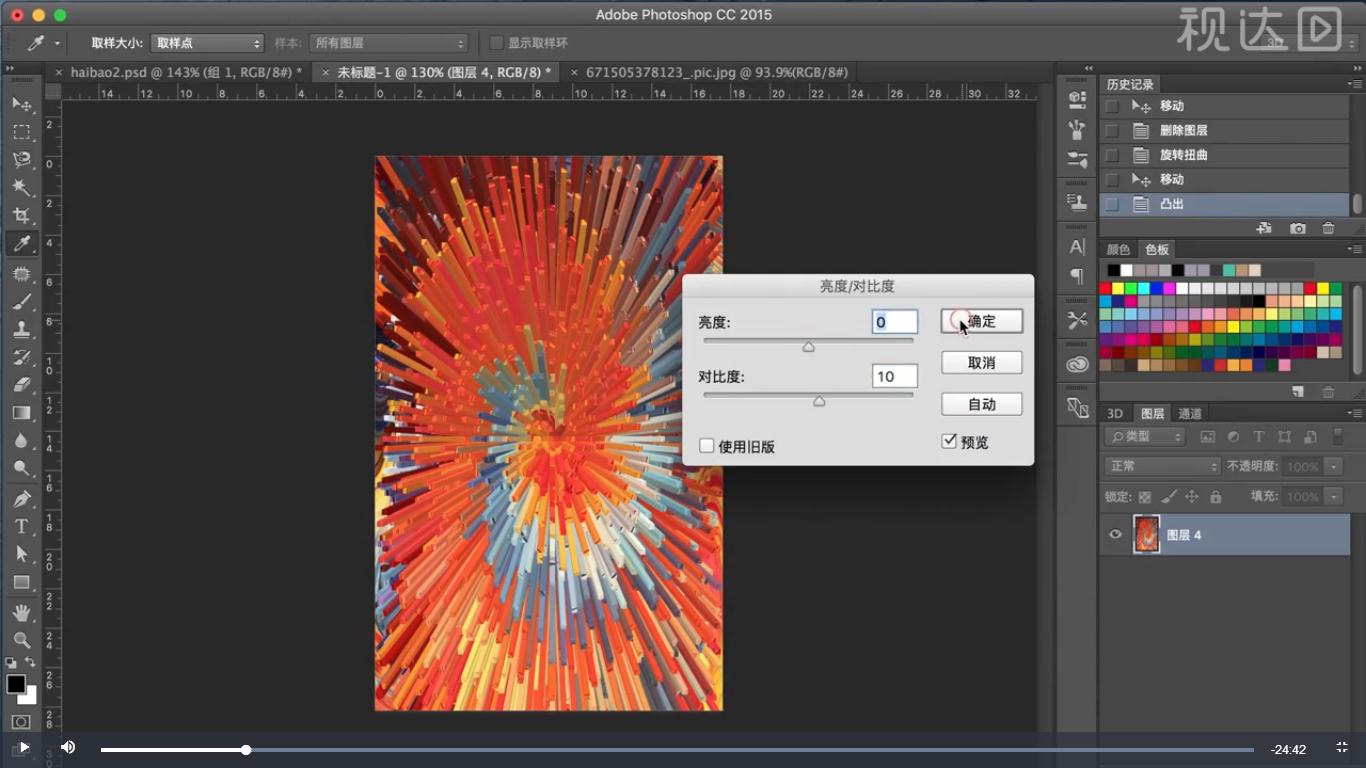Select the Blur tool
This screenshot has height=768, width=1366.
(x=21, y=441)
